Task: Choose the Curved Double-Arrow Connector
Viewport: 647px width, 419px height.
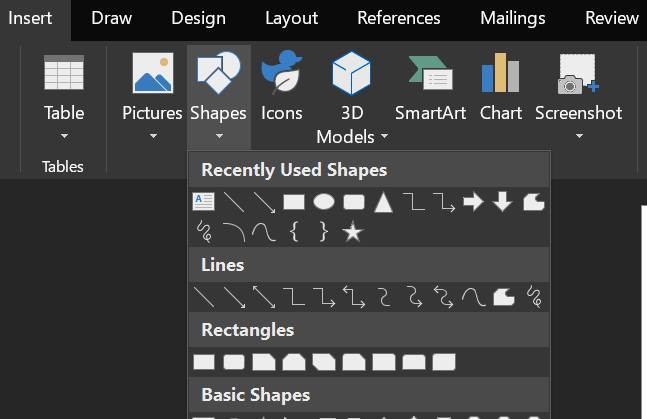Action: pyautogui.click(x=444, y=297)
